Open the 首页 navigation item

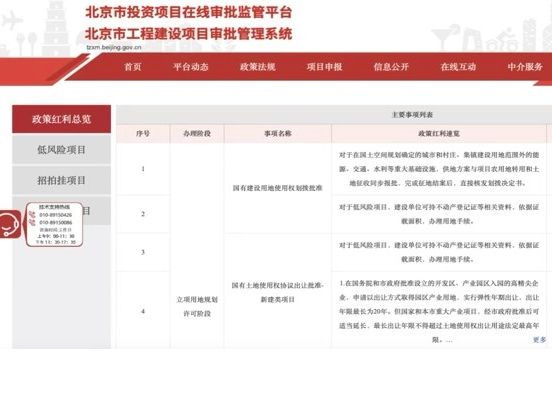133,67
